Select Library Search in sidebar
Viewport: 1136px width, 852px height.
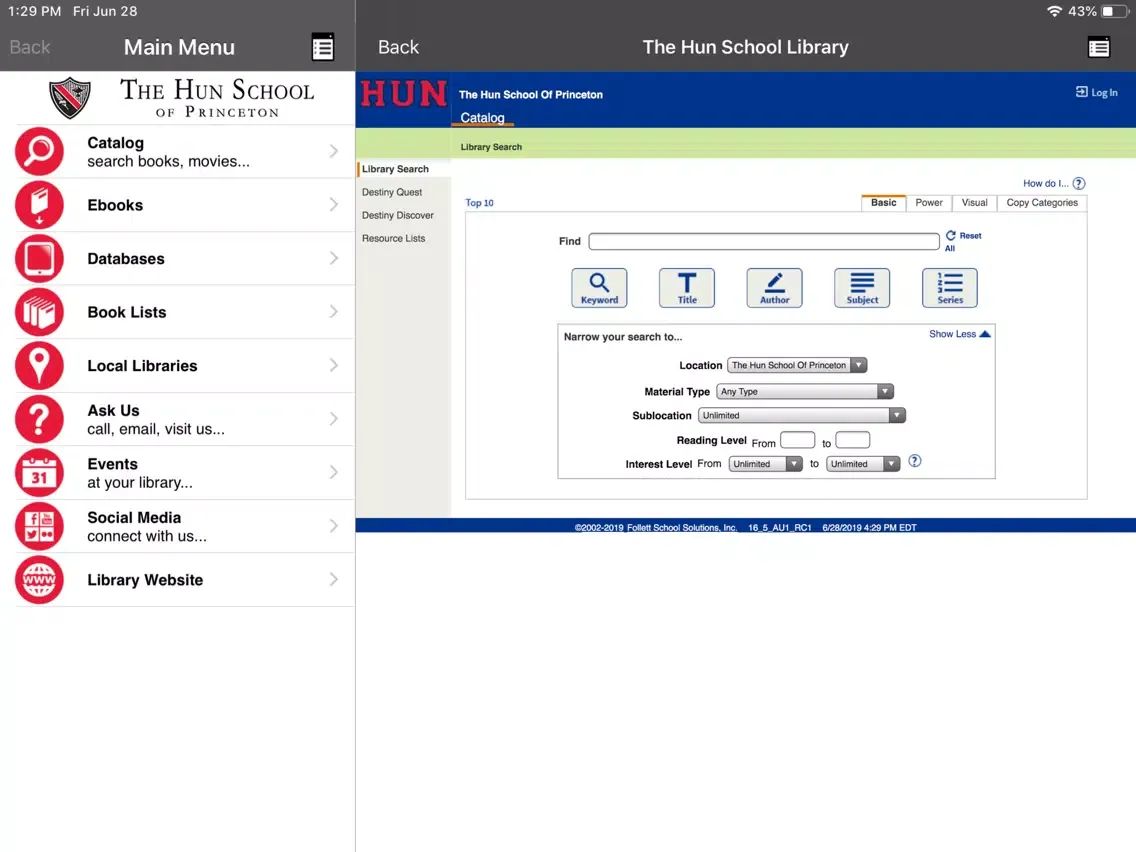(396, 169)
